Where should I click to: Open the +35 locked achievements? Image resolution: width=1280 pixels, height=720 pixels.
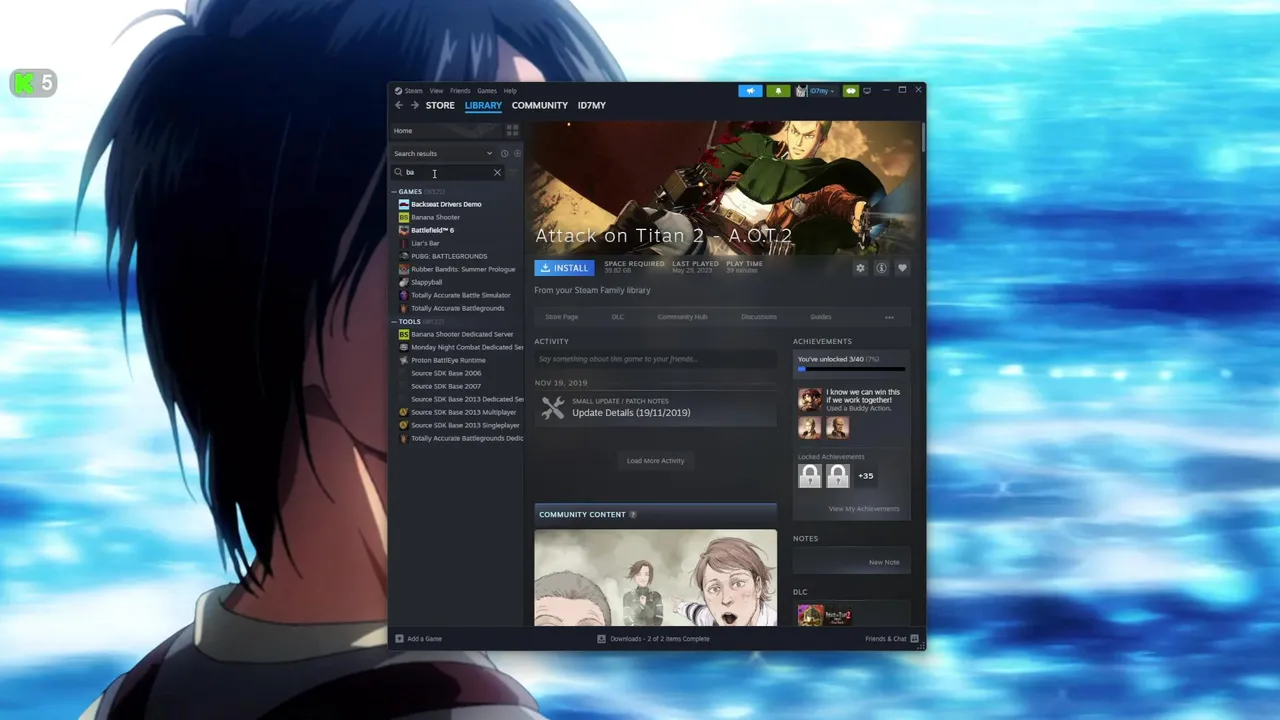click(x=866, y=476)
